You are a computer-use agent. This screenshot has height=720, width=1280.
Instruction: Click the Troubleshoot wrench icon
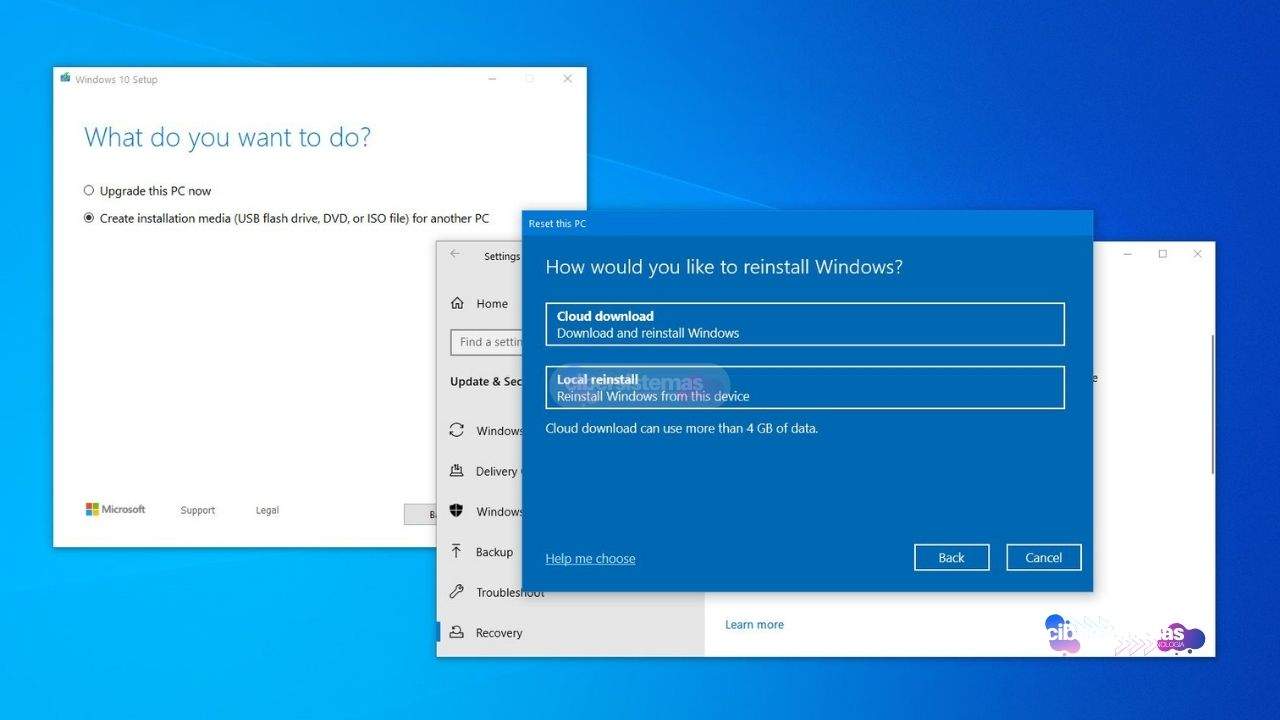click(457, 592)
